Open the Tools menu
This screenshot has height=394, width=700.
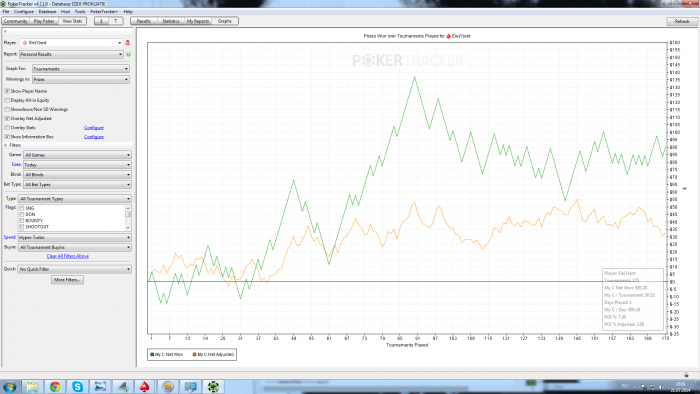click(80, 12)
